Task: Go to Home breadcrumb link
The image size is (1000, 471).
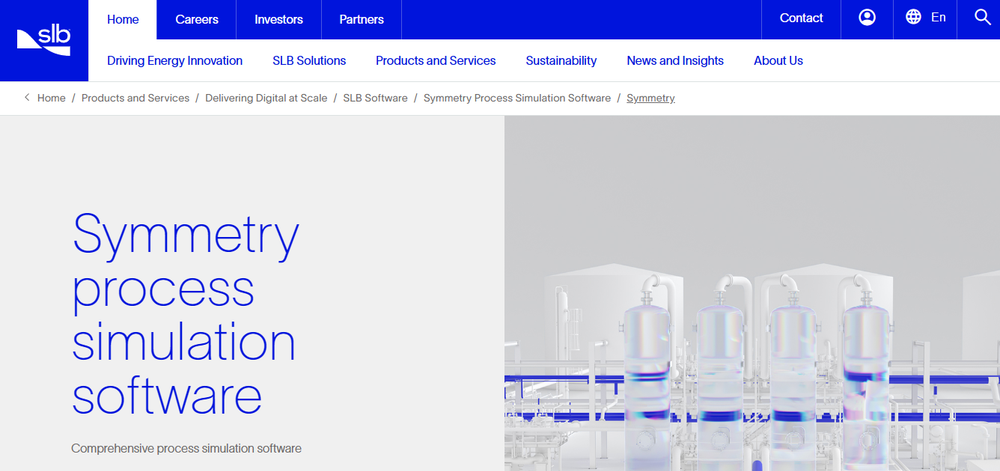Action: pyautogui.click(x=51, y=98)
